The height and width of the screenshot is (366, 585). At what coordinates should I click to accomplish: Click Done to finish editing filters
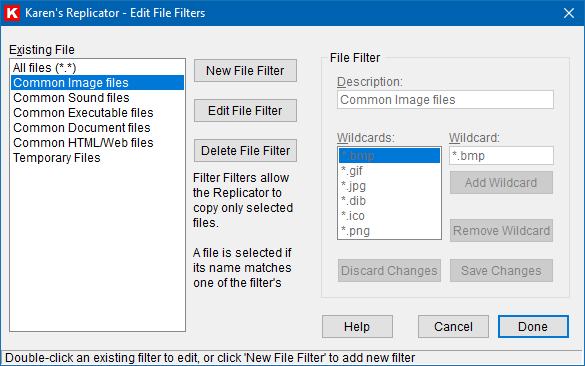[x=533, y=326]
